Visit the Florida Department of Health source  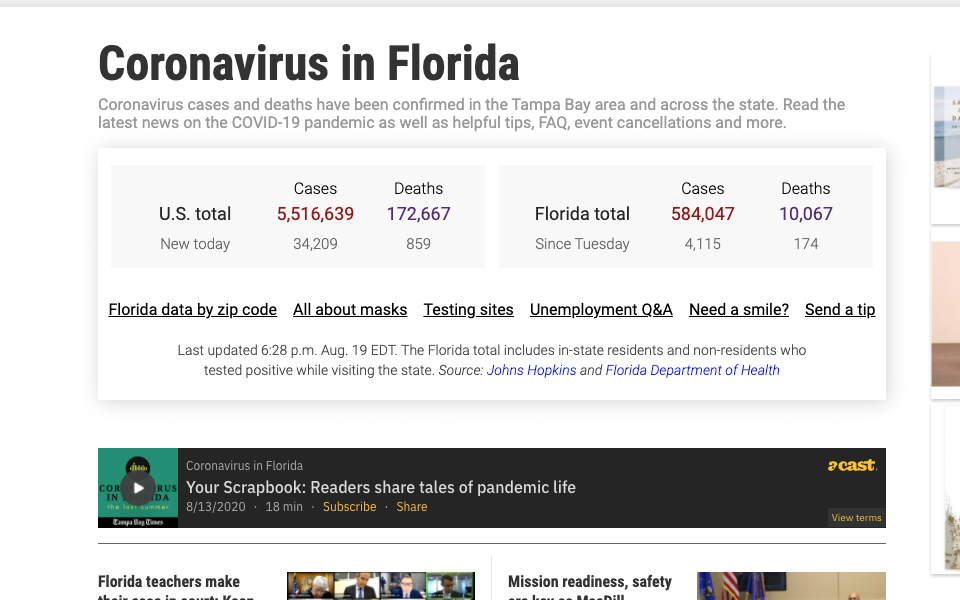692,369
